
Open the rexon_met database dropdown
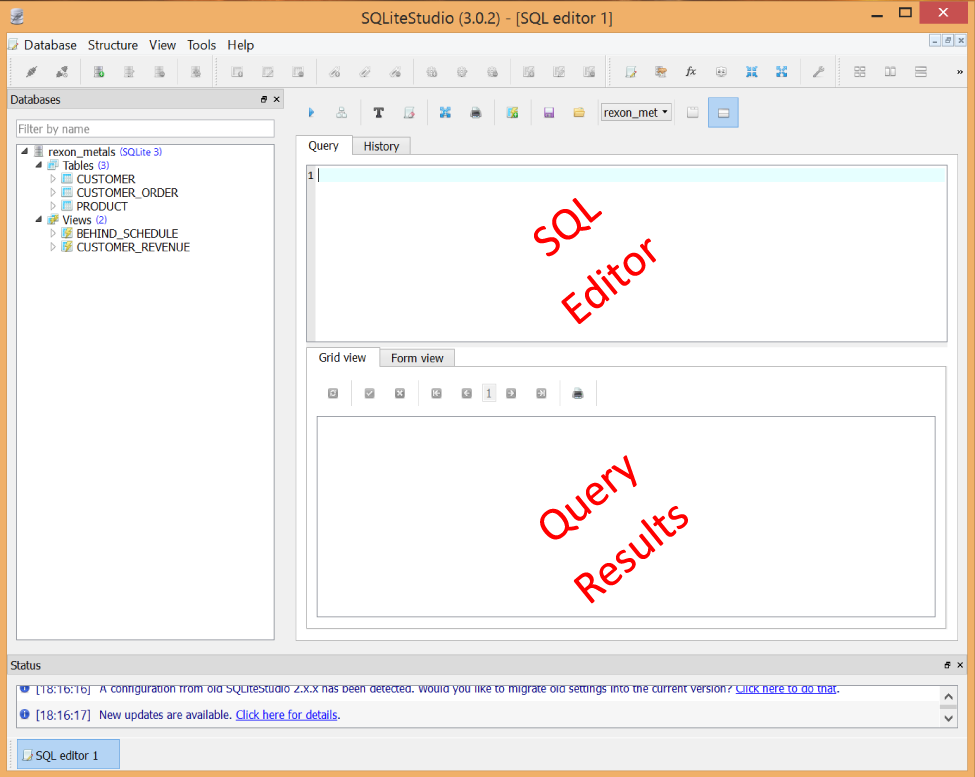[x=636, y=112]
